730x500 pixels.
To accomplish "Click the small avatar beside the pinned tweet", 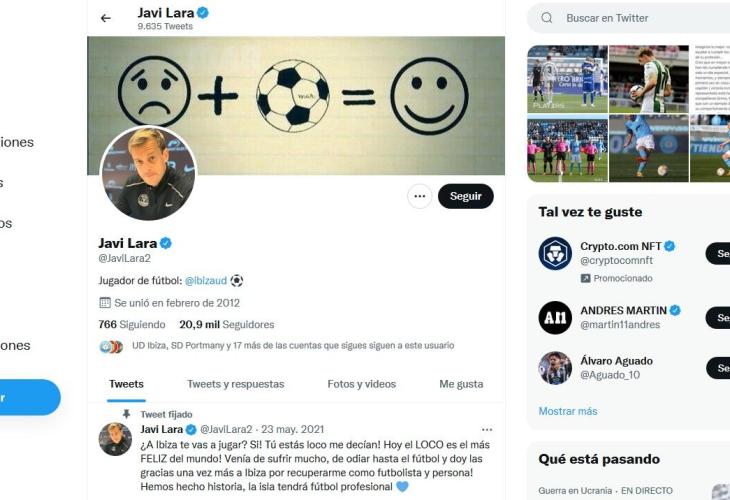I will pyautogui.click(x=115, y=439).
